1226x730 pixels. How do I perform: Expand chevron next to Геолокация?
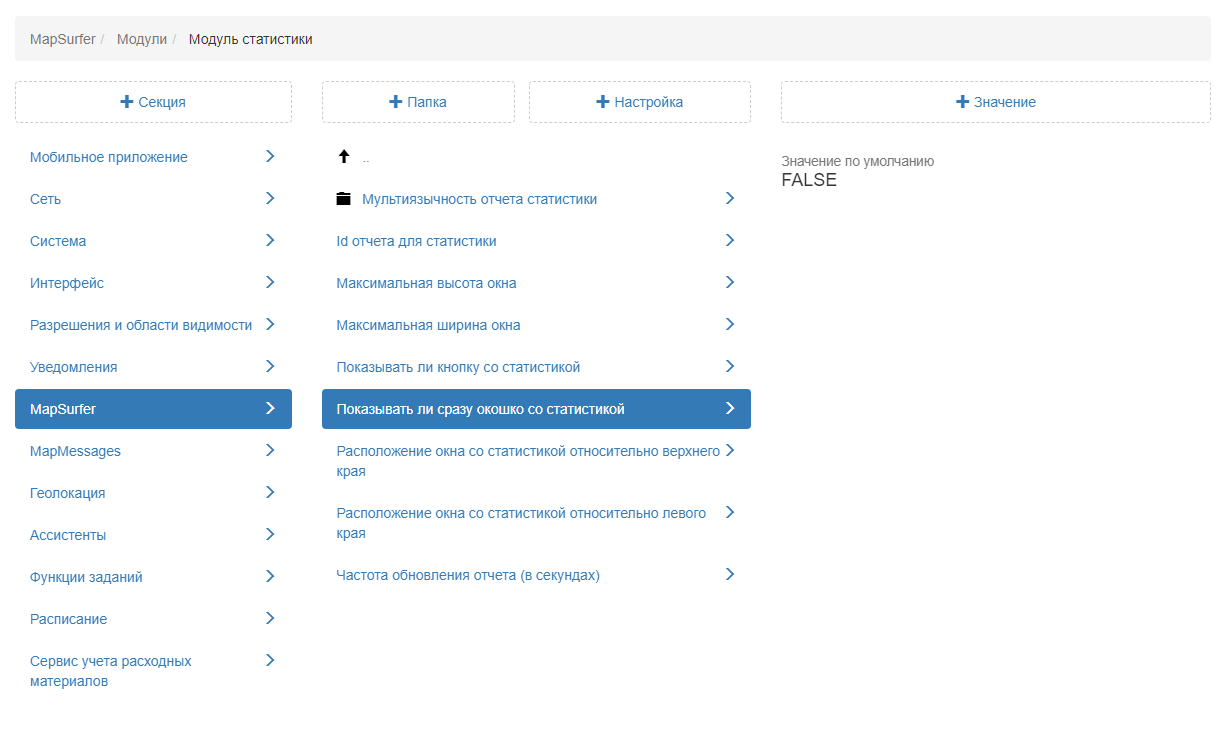tap(270, 492)
